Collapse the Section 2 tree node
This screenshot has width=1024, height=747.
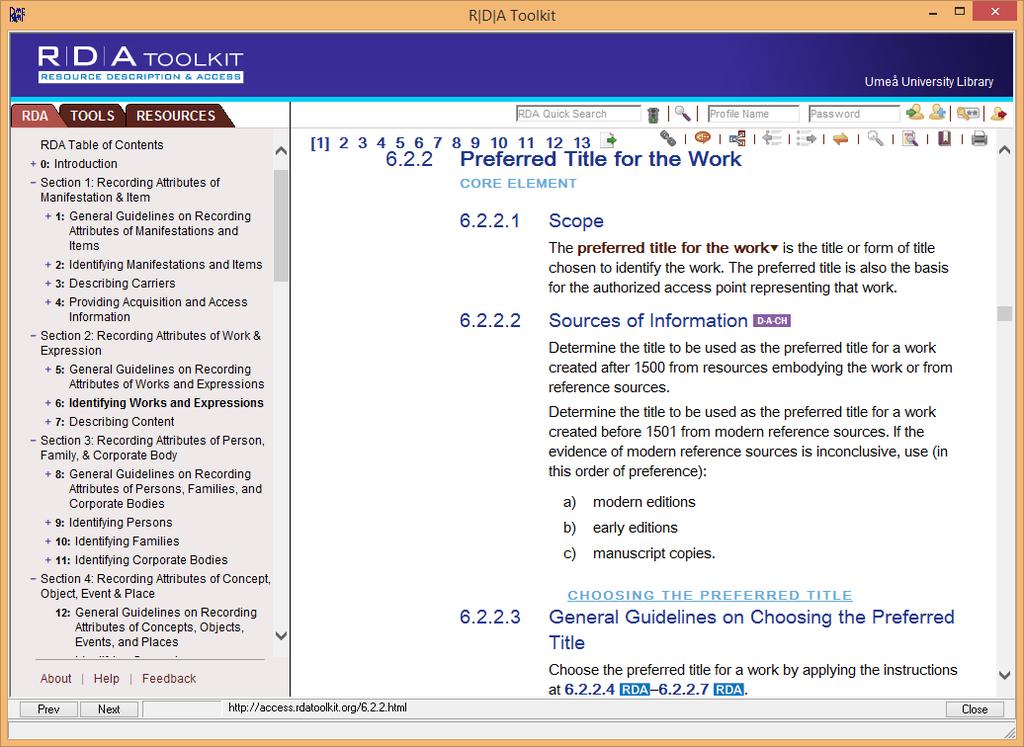(33, 336)
